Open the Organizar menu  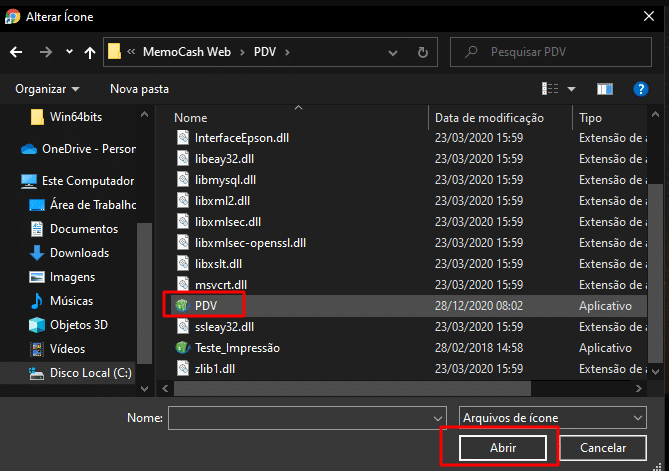click(47, 89)
